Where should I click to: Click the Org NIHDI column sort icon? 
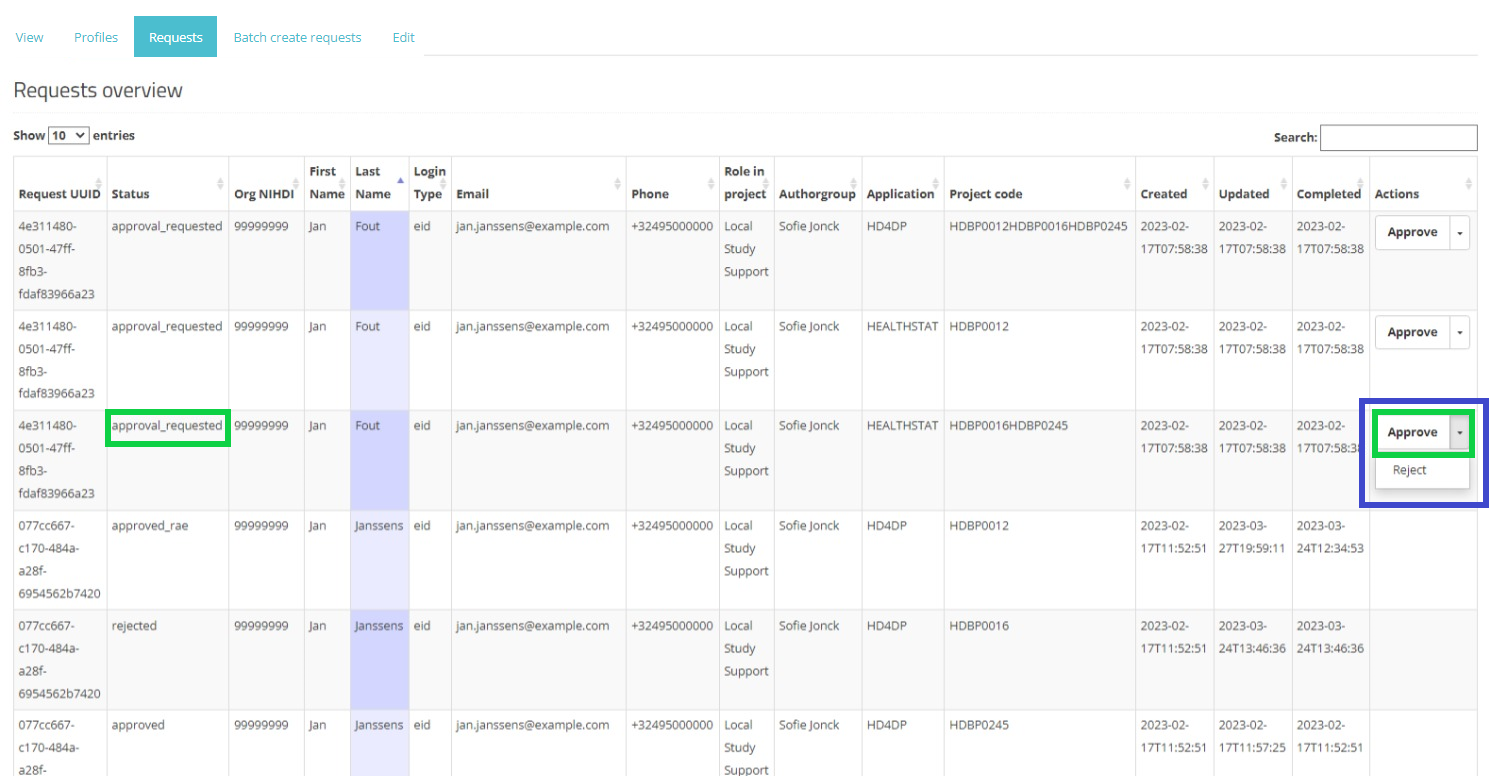pos(298,183)
